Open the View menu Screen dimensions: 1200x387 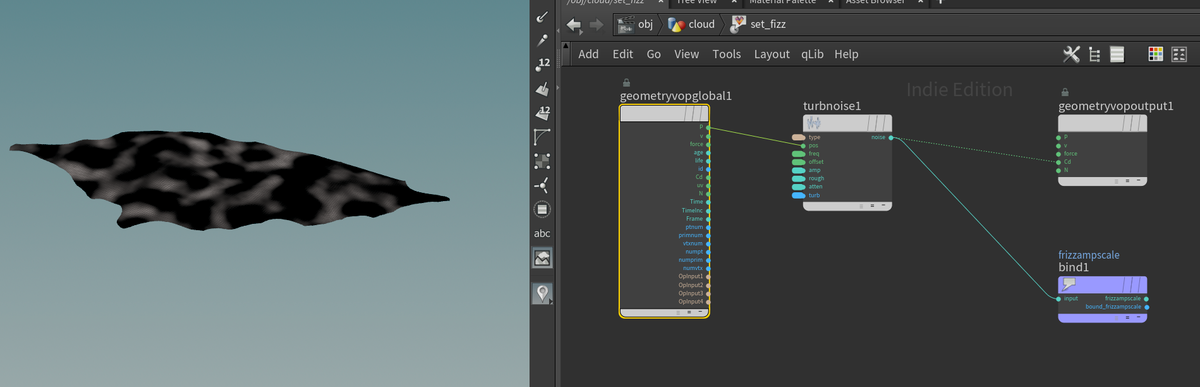686,54
